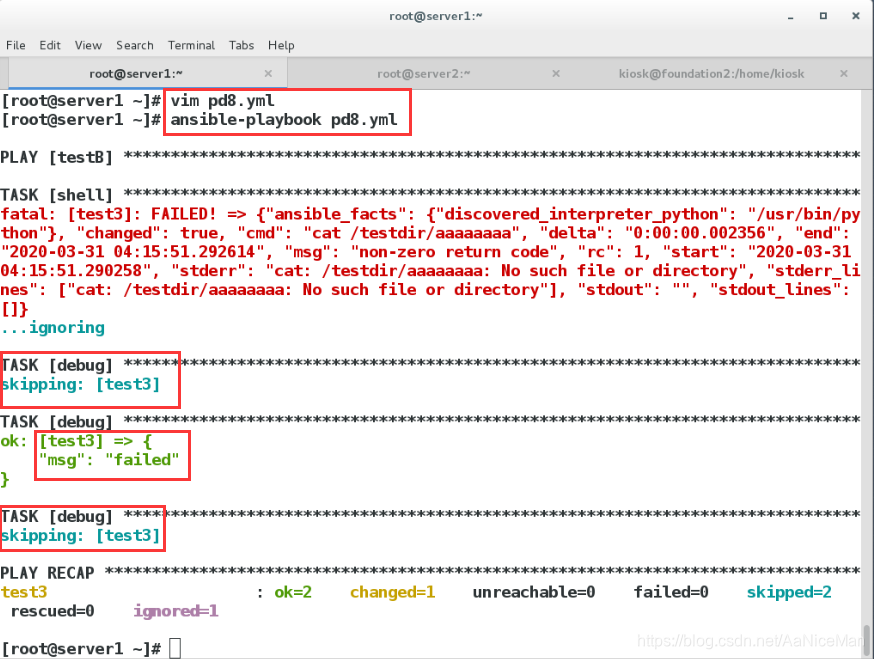This screenshot has height=659, width=874.
Task: Open the Edit menu
Action: click(x=50, y=45)
